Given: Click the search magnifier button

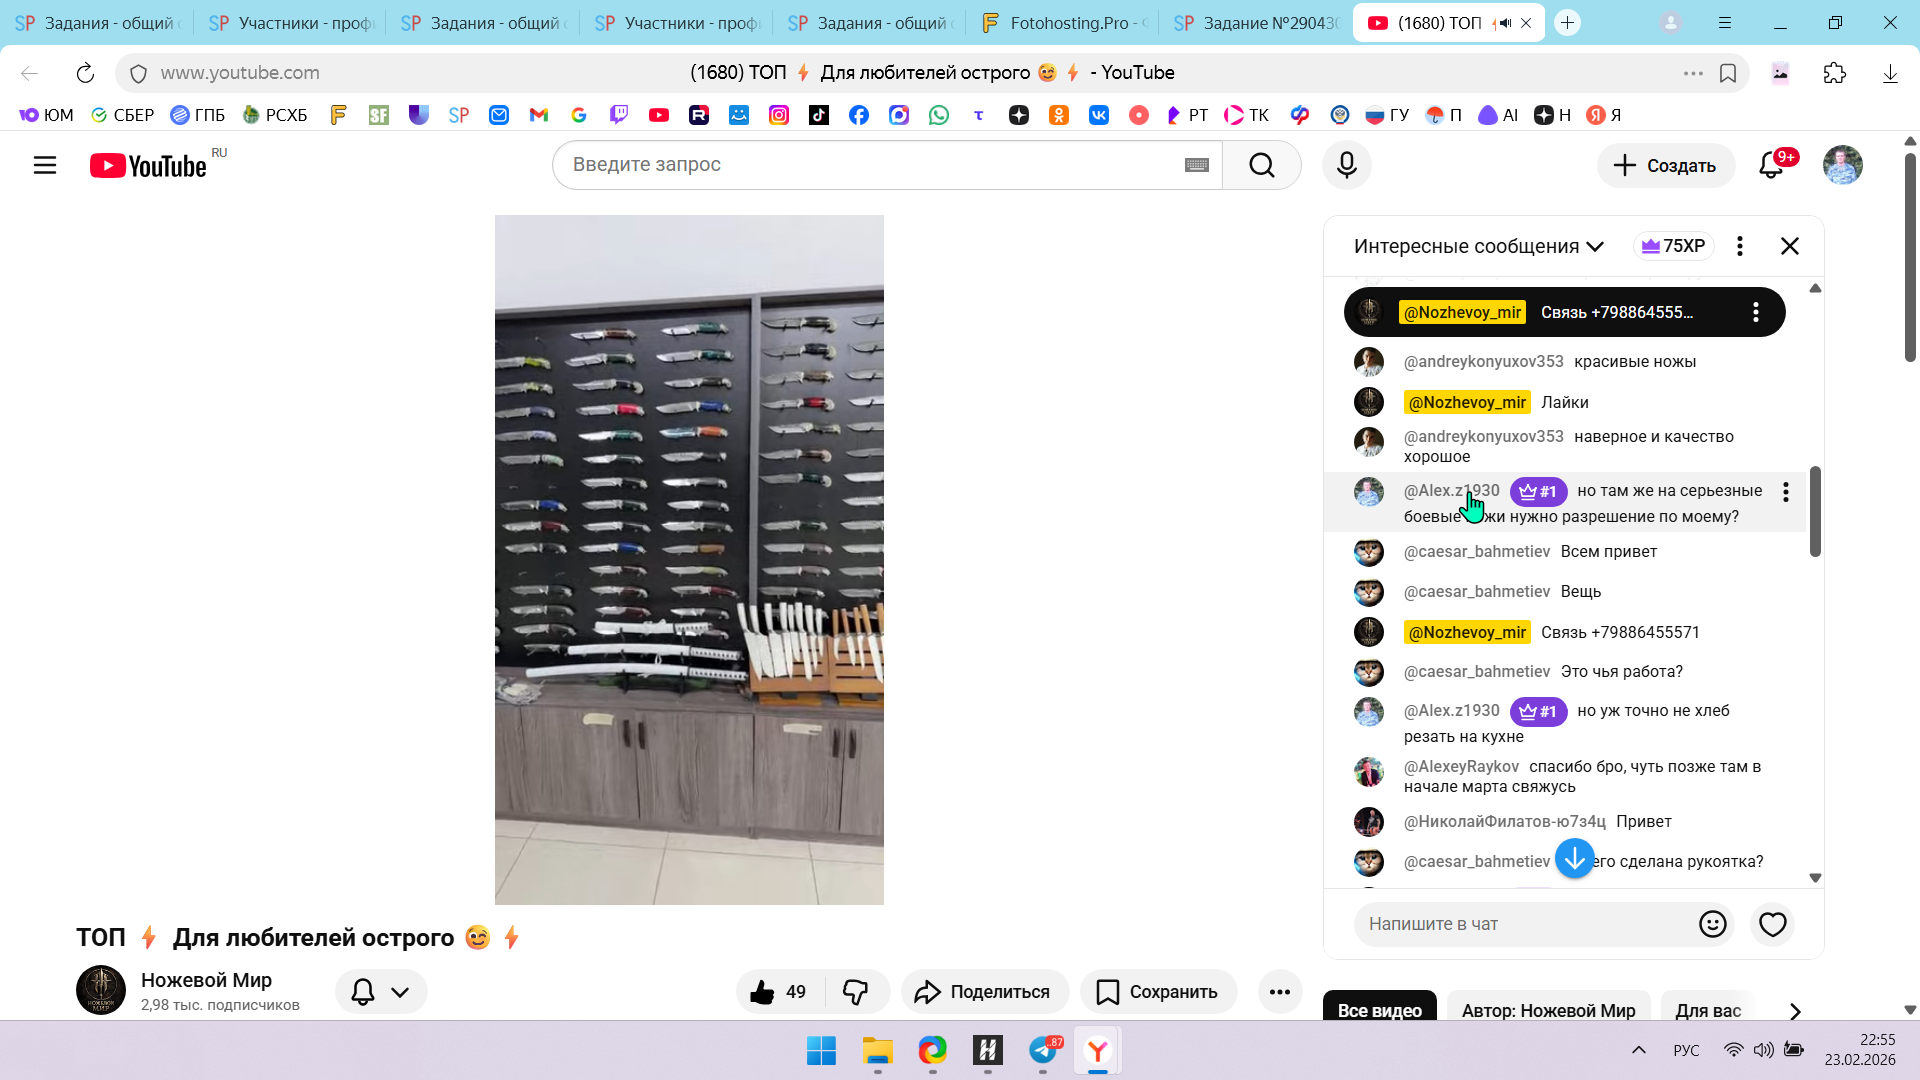Looking at the screenshot, I should (x=1261, y=165).
